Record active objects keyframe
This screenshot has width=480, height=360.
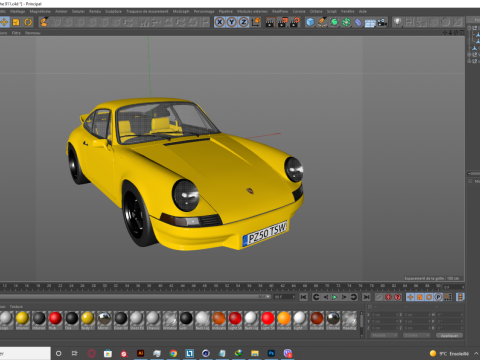[379, 297]
